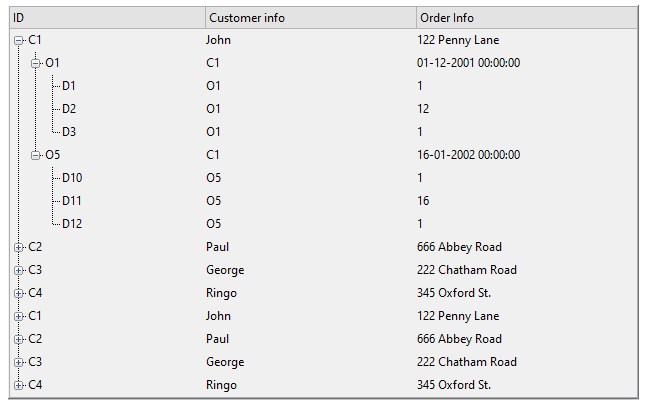The width and height of the screenshot is (648, 408).
Task: Click the top row's 122 Penny Lane cell
Action: point(457,40)
